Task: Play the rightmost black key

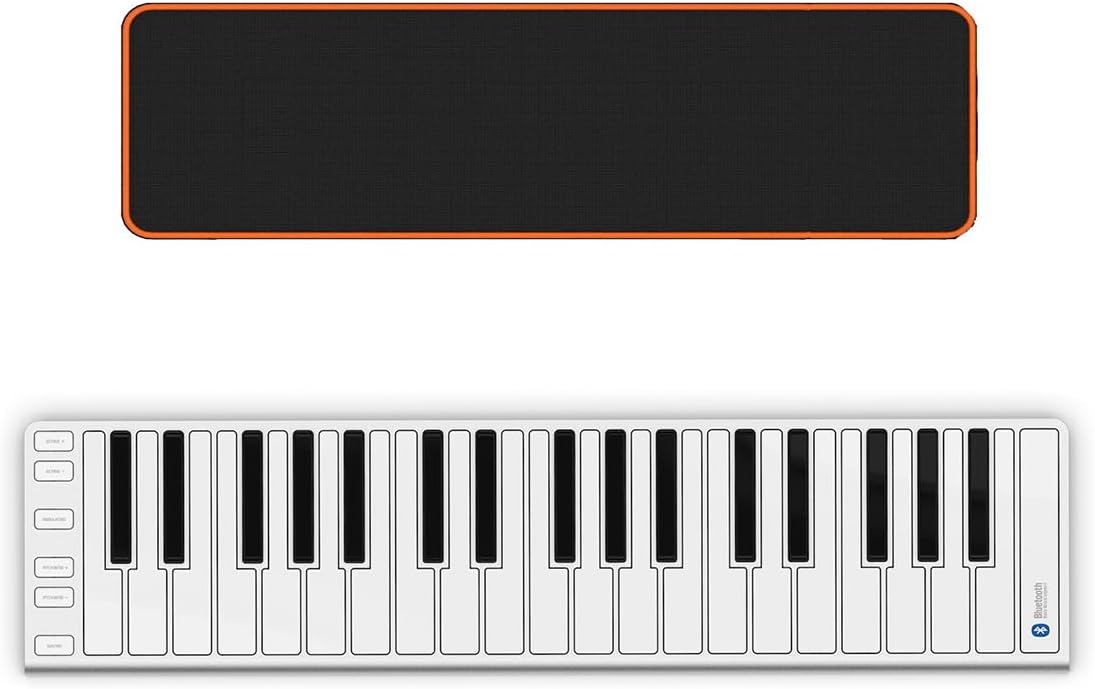Action: pos(978,496)
